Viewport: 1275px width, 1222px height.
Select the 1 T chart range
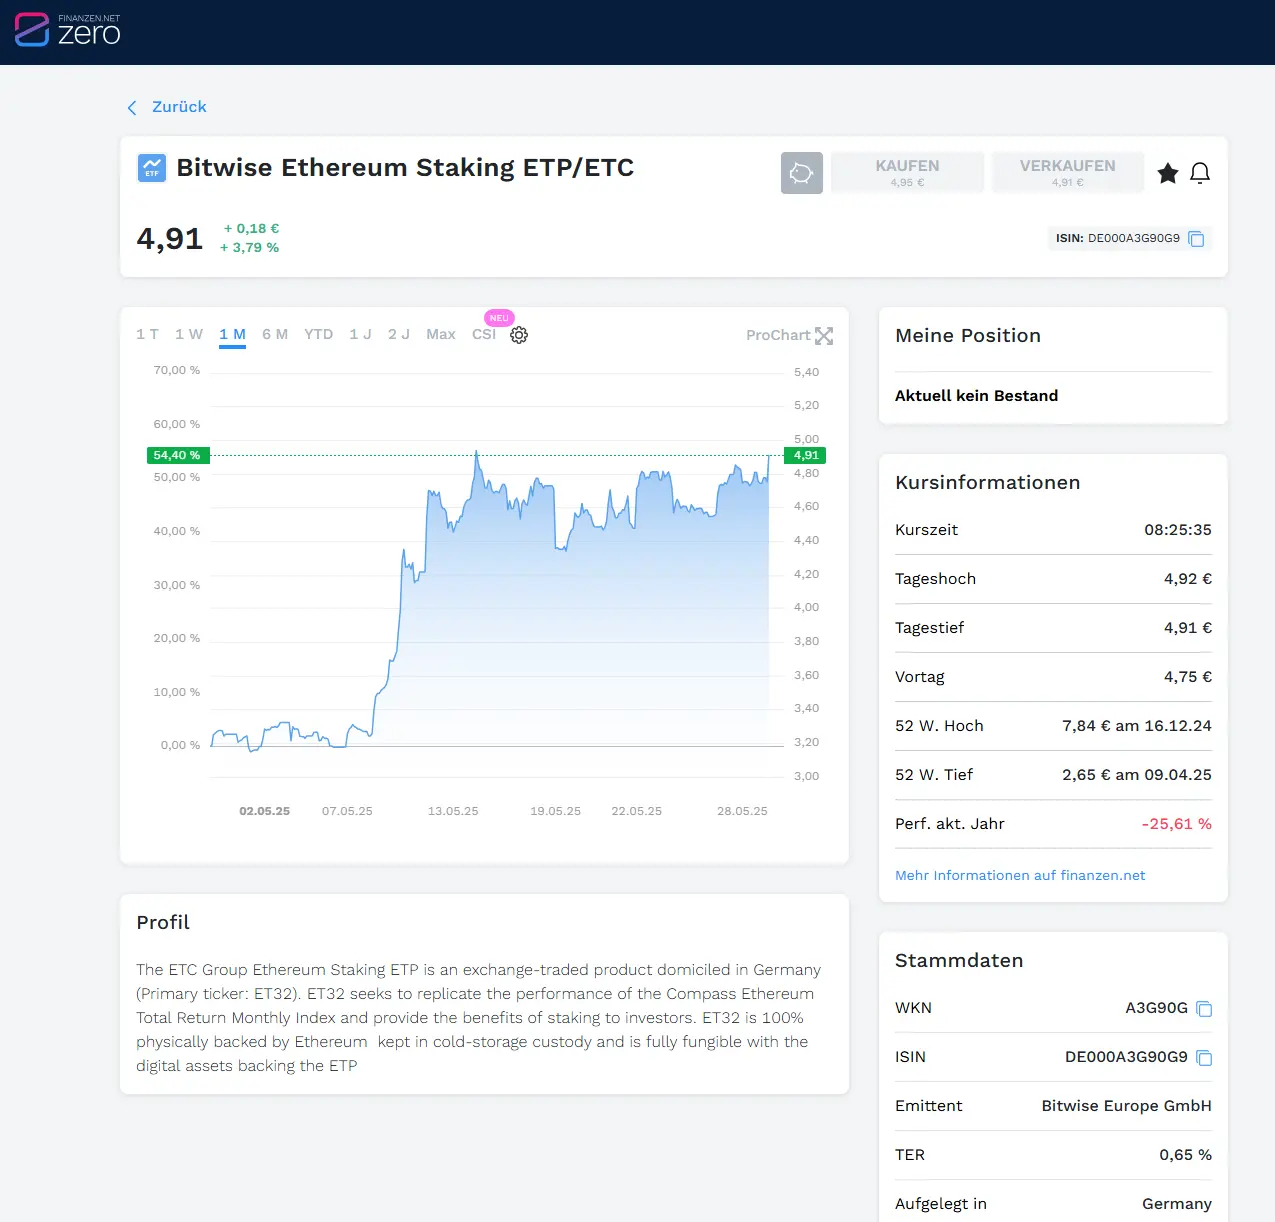[x=147, y=334]
